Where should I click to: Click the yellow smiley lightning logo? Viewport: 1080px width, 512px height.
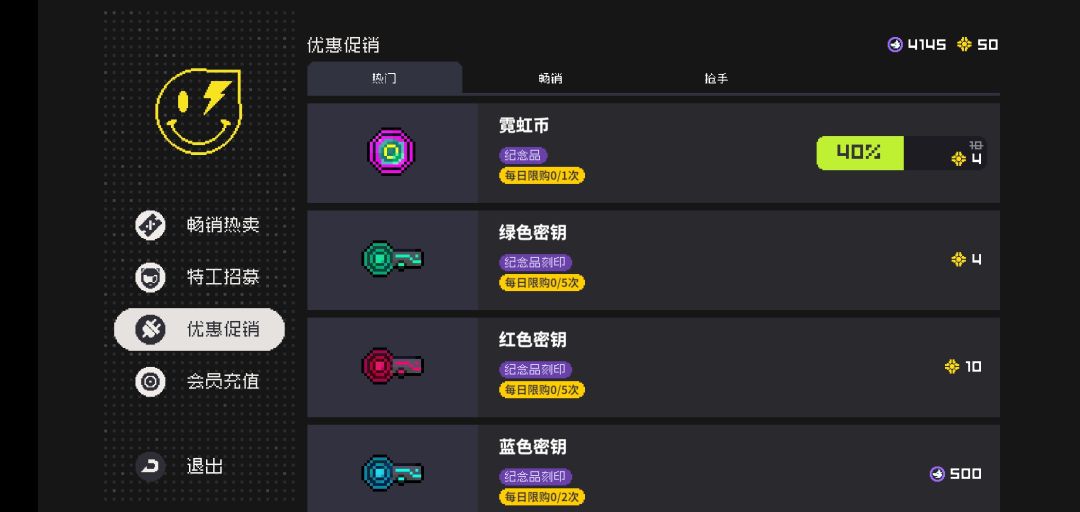point(198,111)
